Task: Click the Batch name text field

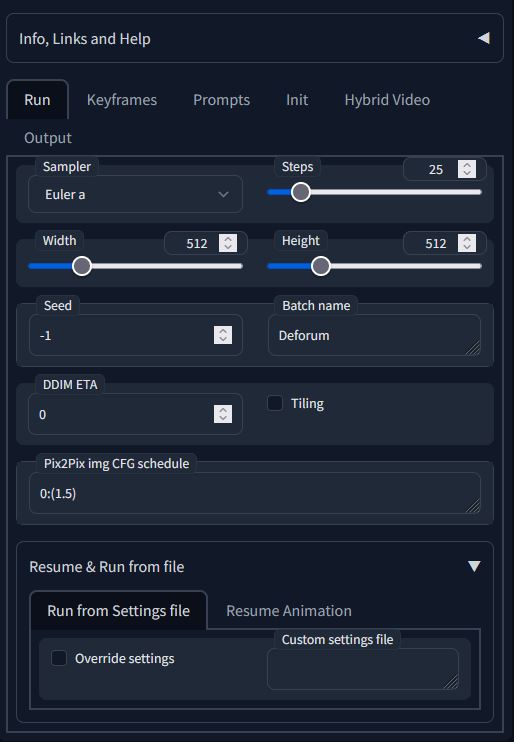Action: [x=374, y=335]
